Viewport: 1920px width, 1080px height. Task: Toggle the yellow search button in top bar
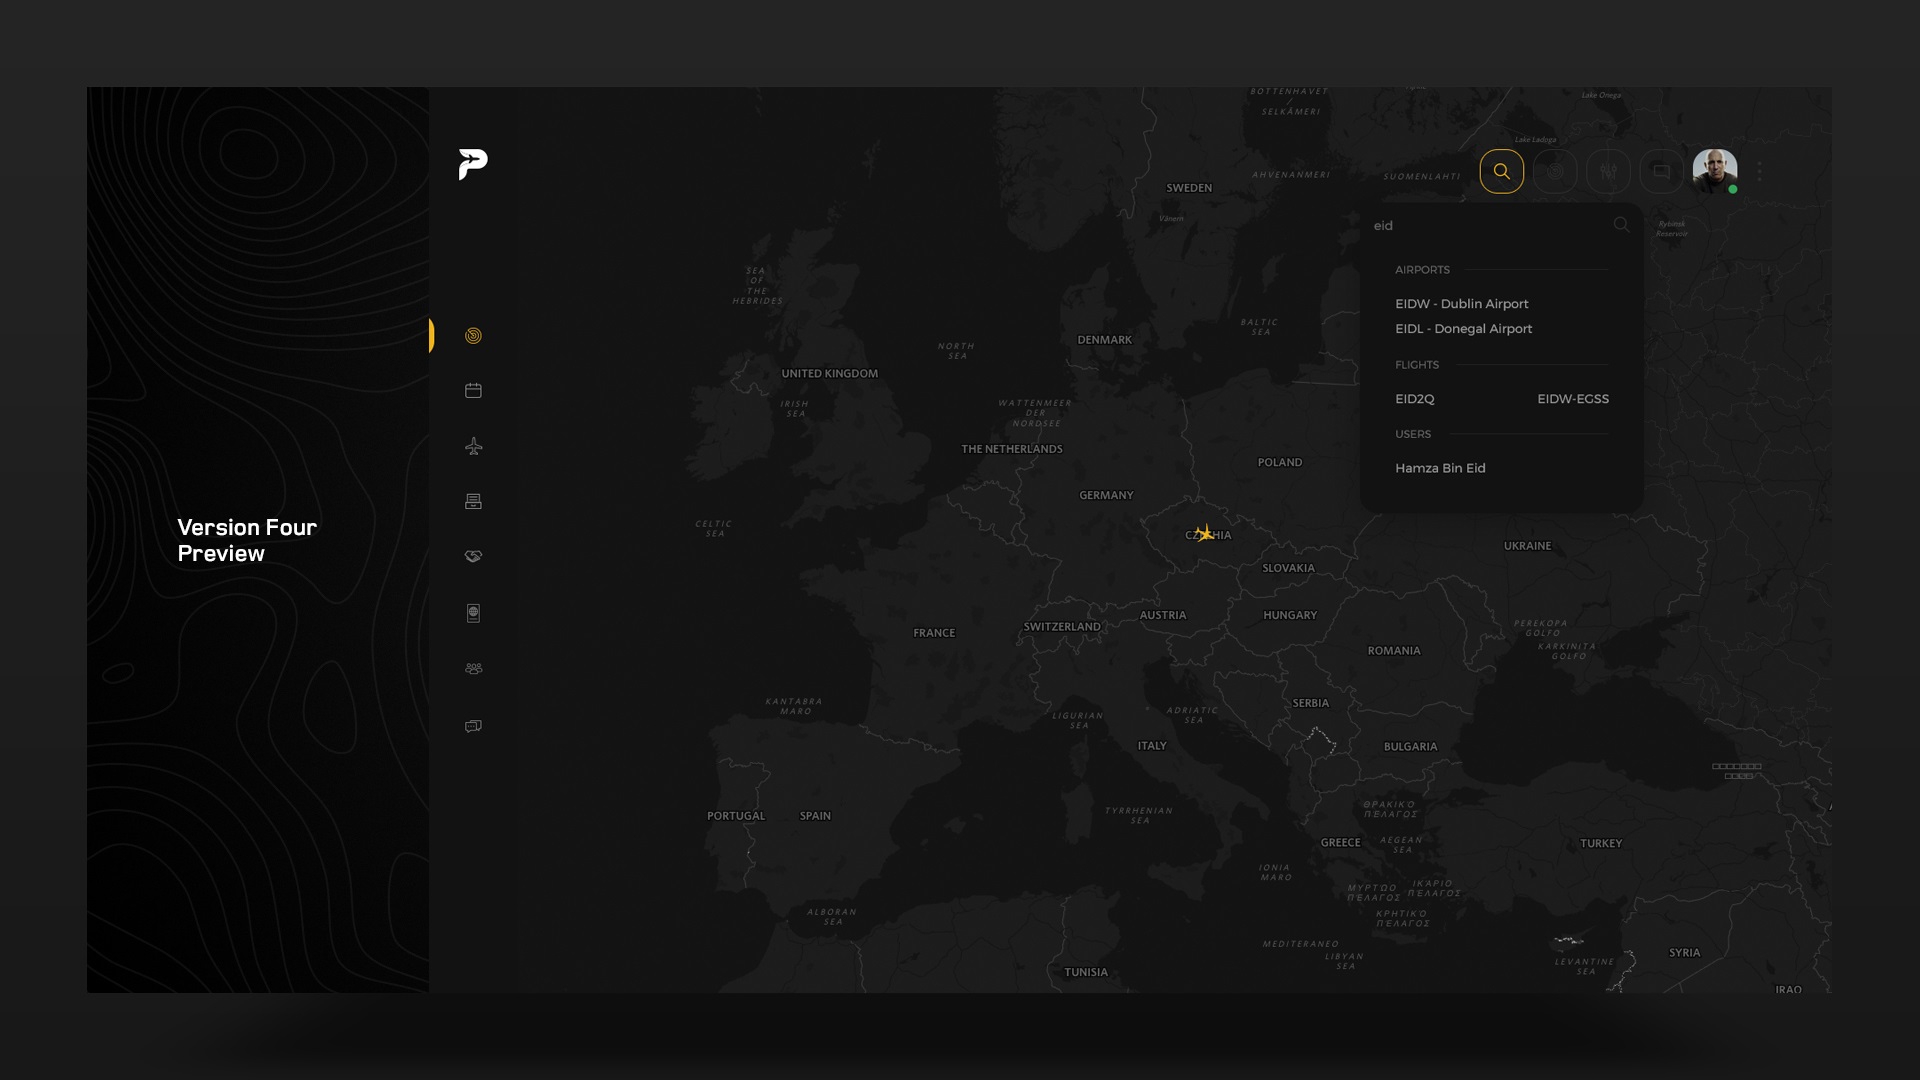click(x=1501, y=171)
